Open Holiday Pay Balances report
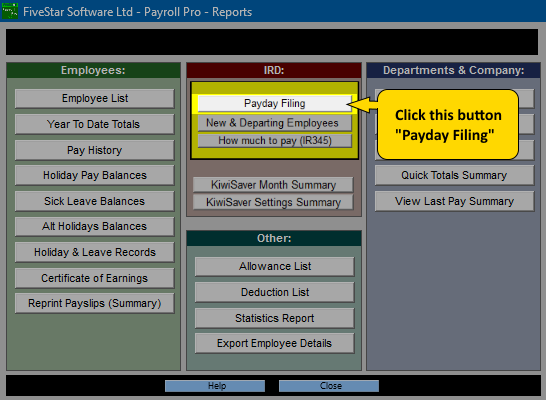Screen dimensions: 546x400 95,175
